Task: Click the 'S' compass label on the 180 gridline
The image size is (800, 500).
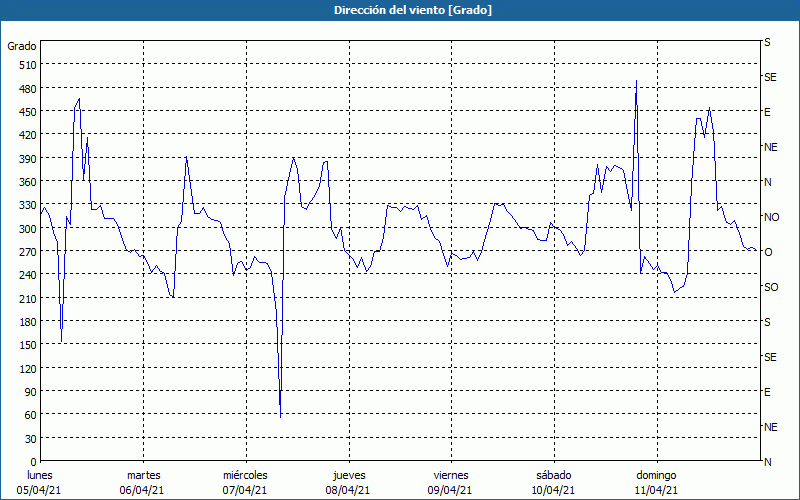Action: (767, 322)
